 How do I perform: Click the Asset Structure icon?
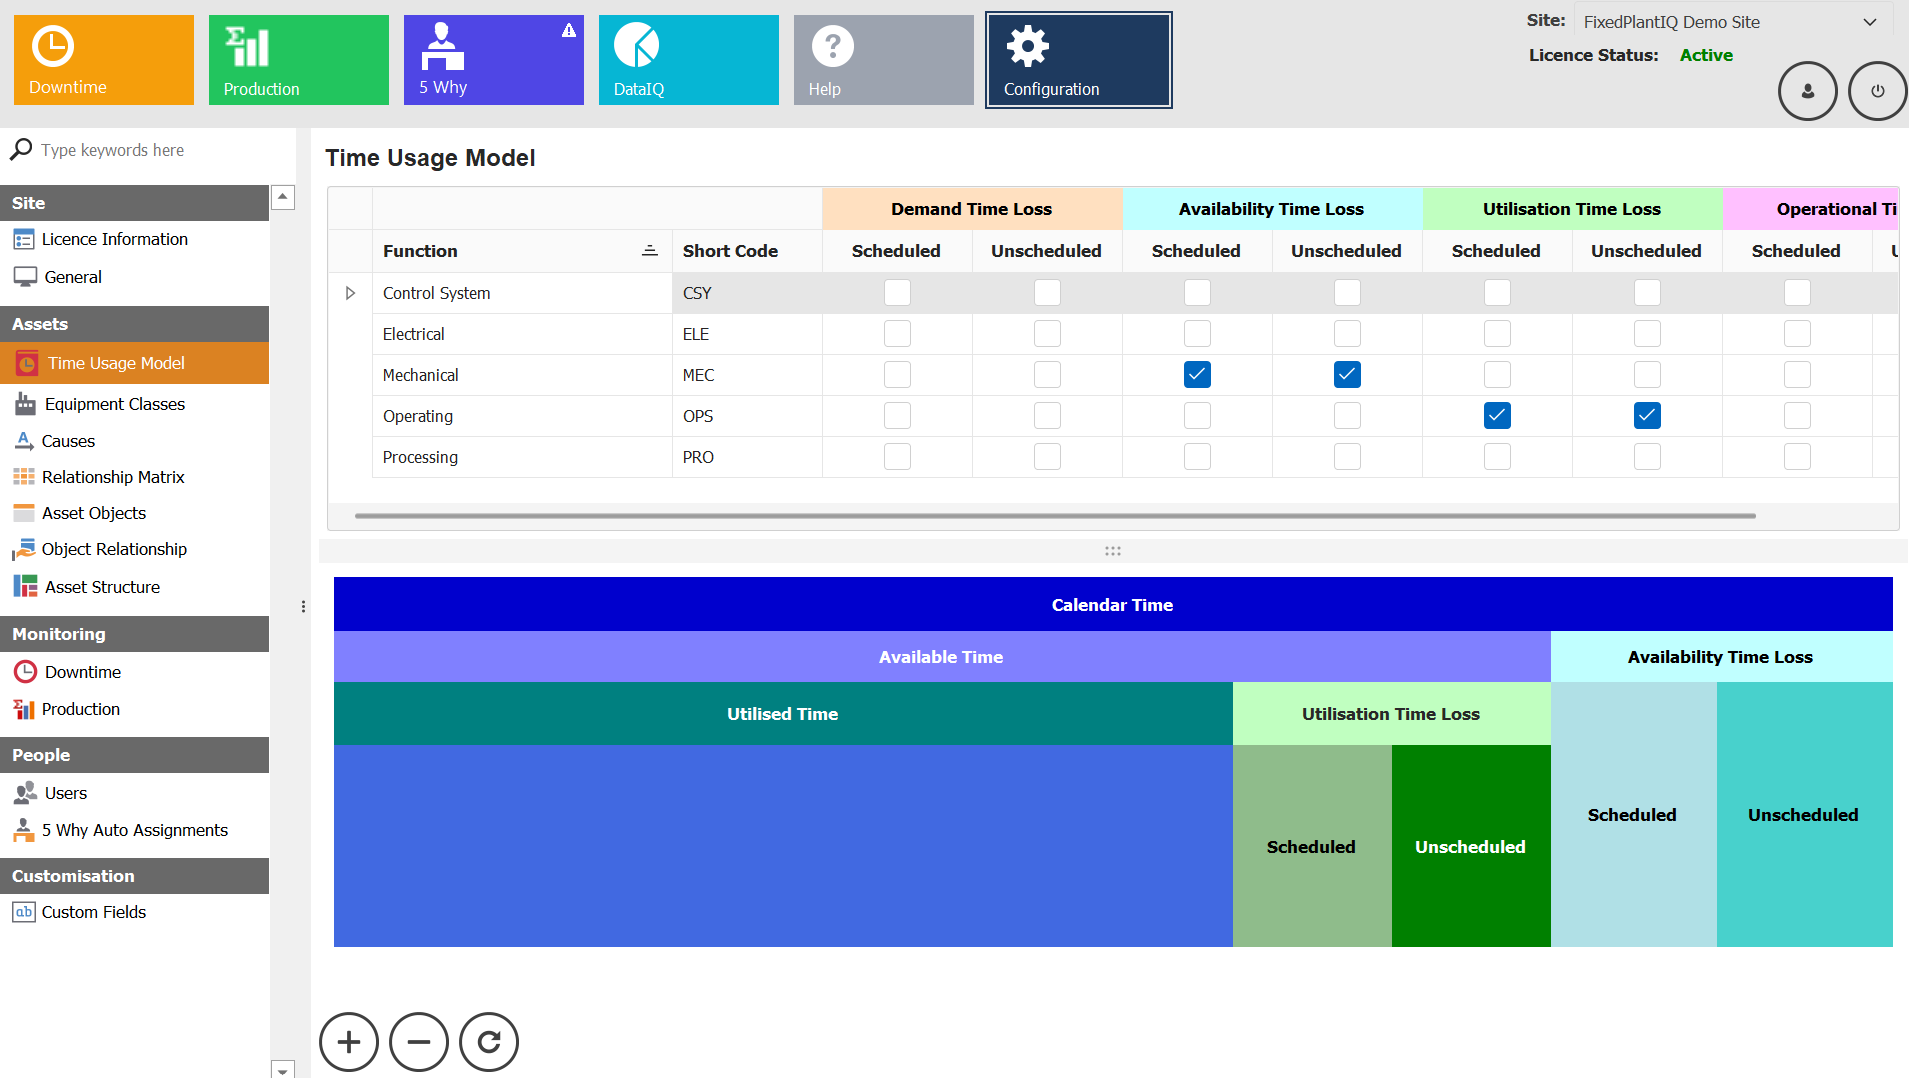[x=25, y=587]
